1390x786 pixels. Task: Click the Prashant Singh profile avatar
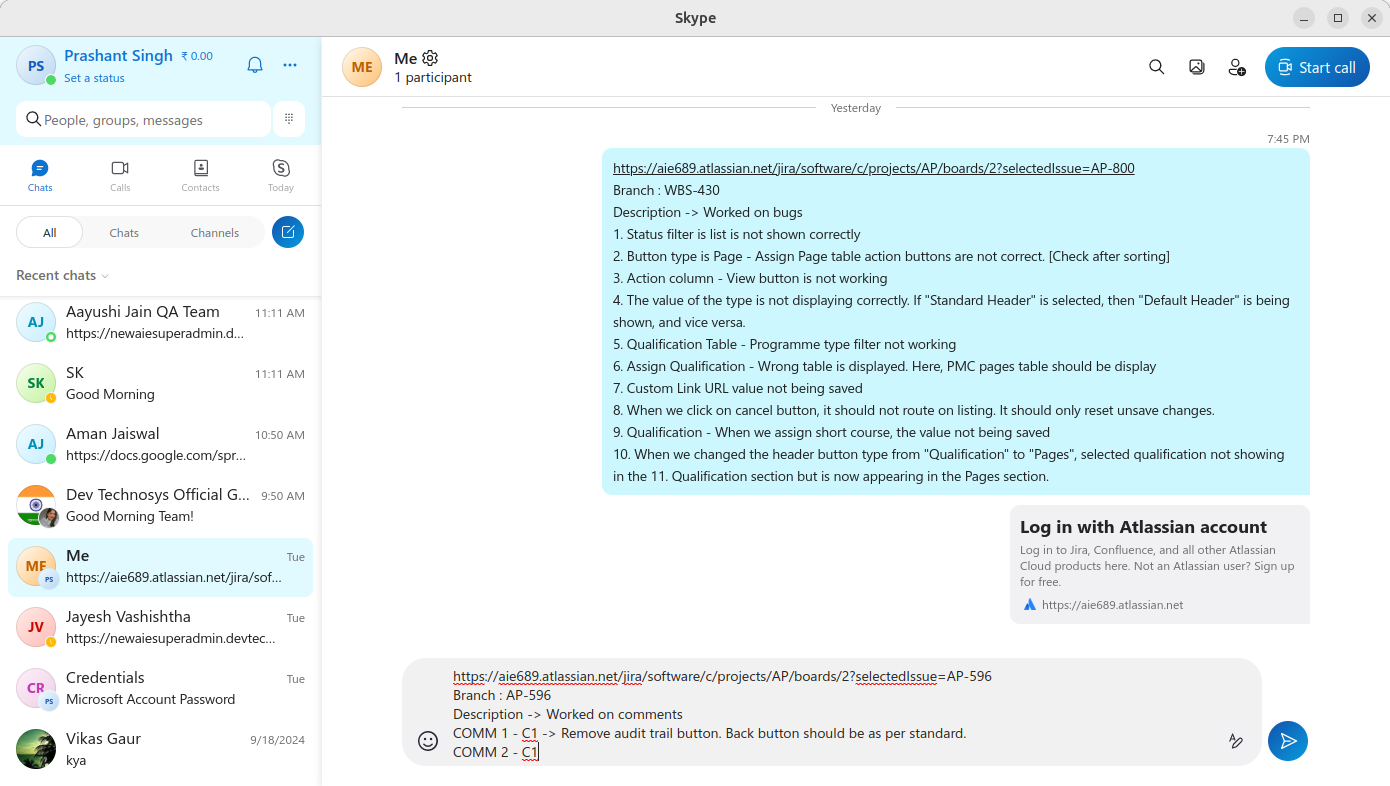(36, 66)
